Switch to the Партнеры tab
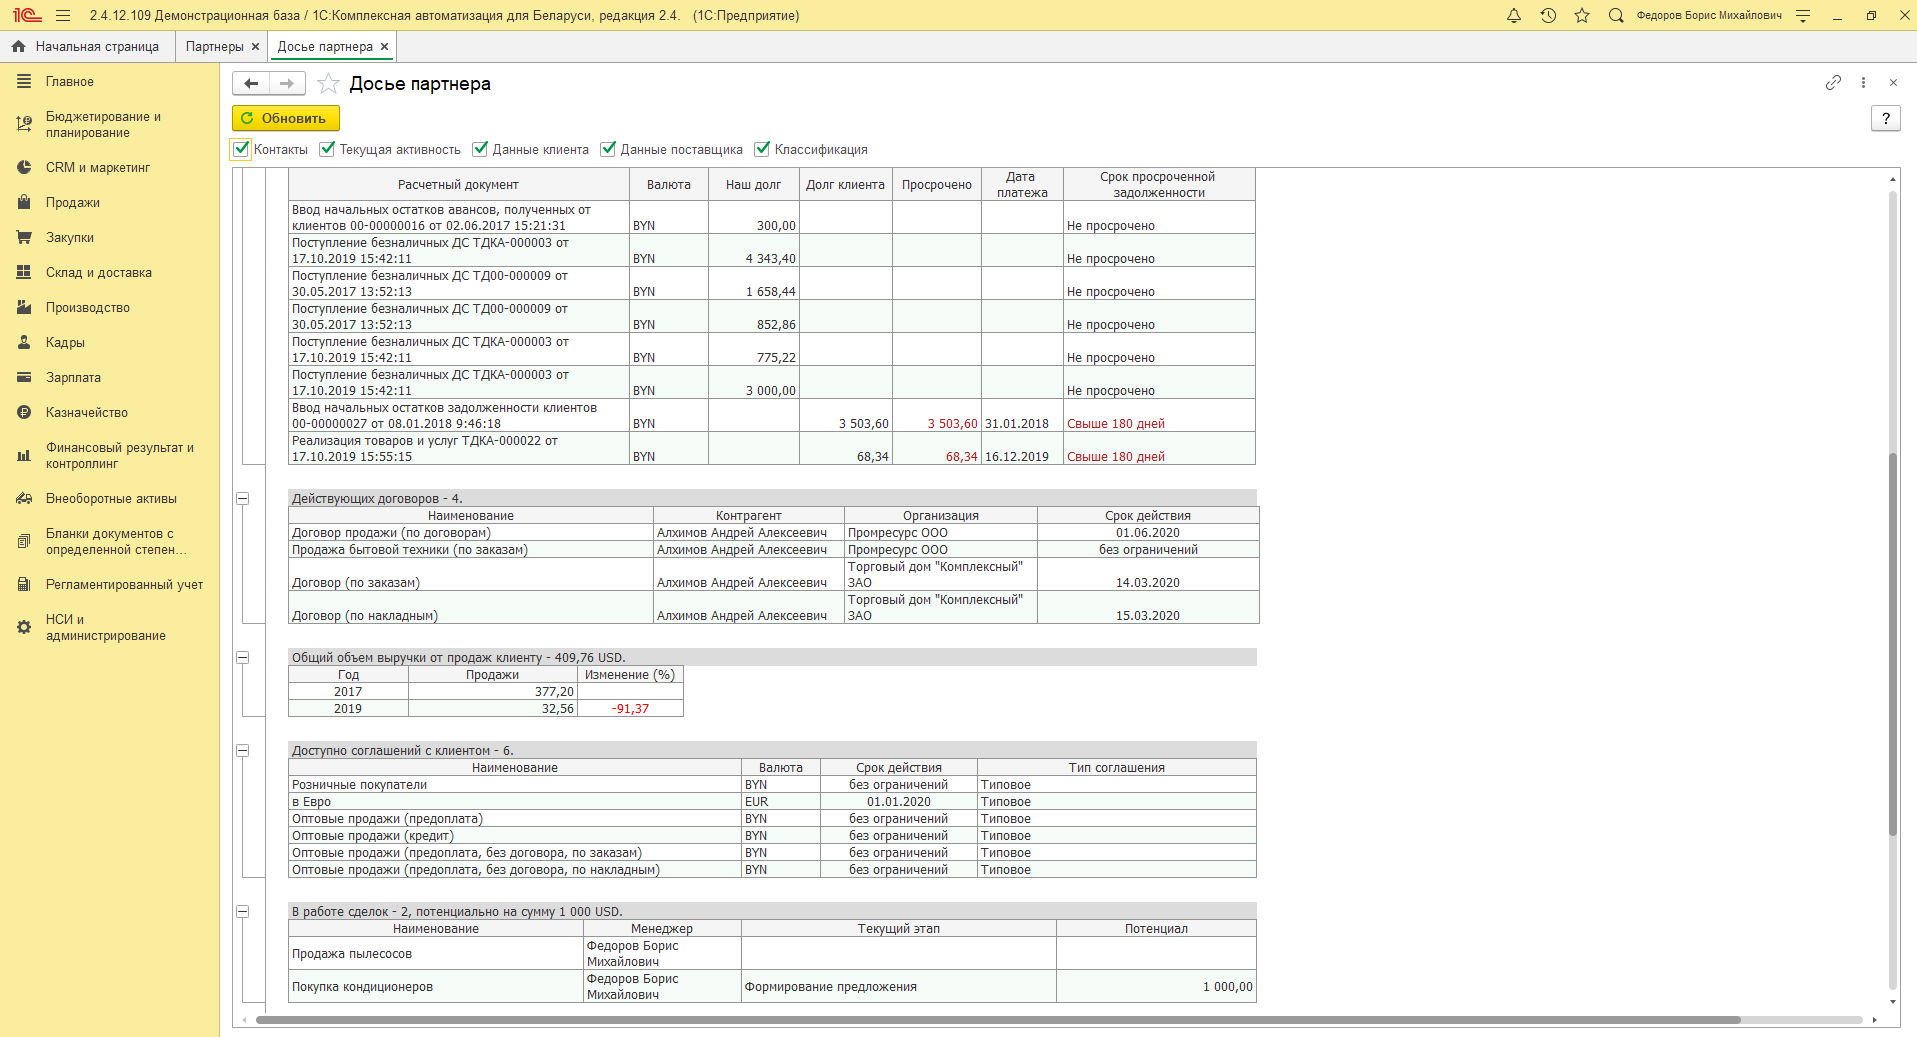The width and height of the screenshot is (1917, 1037). tap(214, 47)
